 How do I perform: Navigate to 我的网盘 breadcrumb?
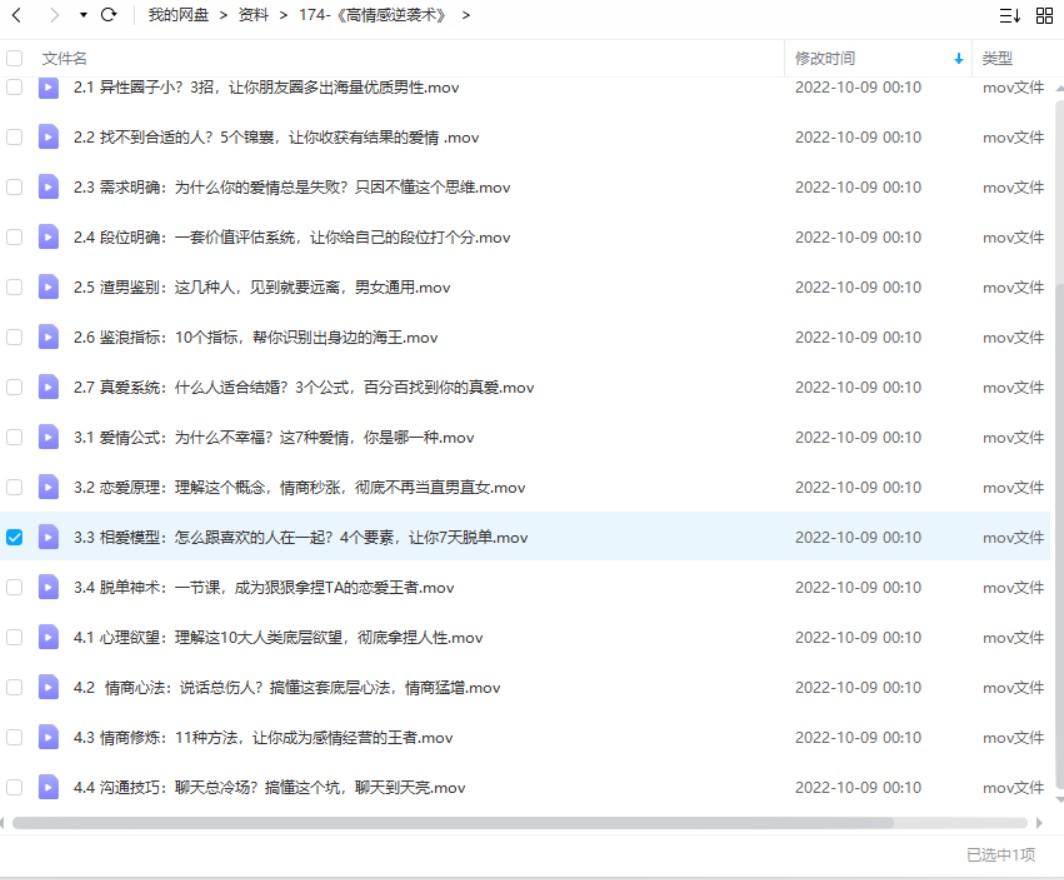[x=178, y=15]
